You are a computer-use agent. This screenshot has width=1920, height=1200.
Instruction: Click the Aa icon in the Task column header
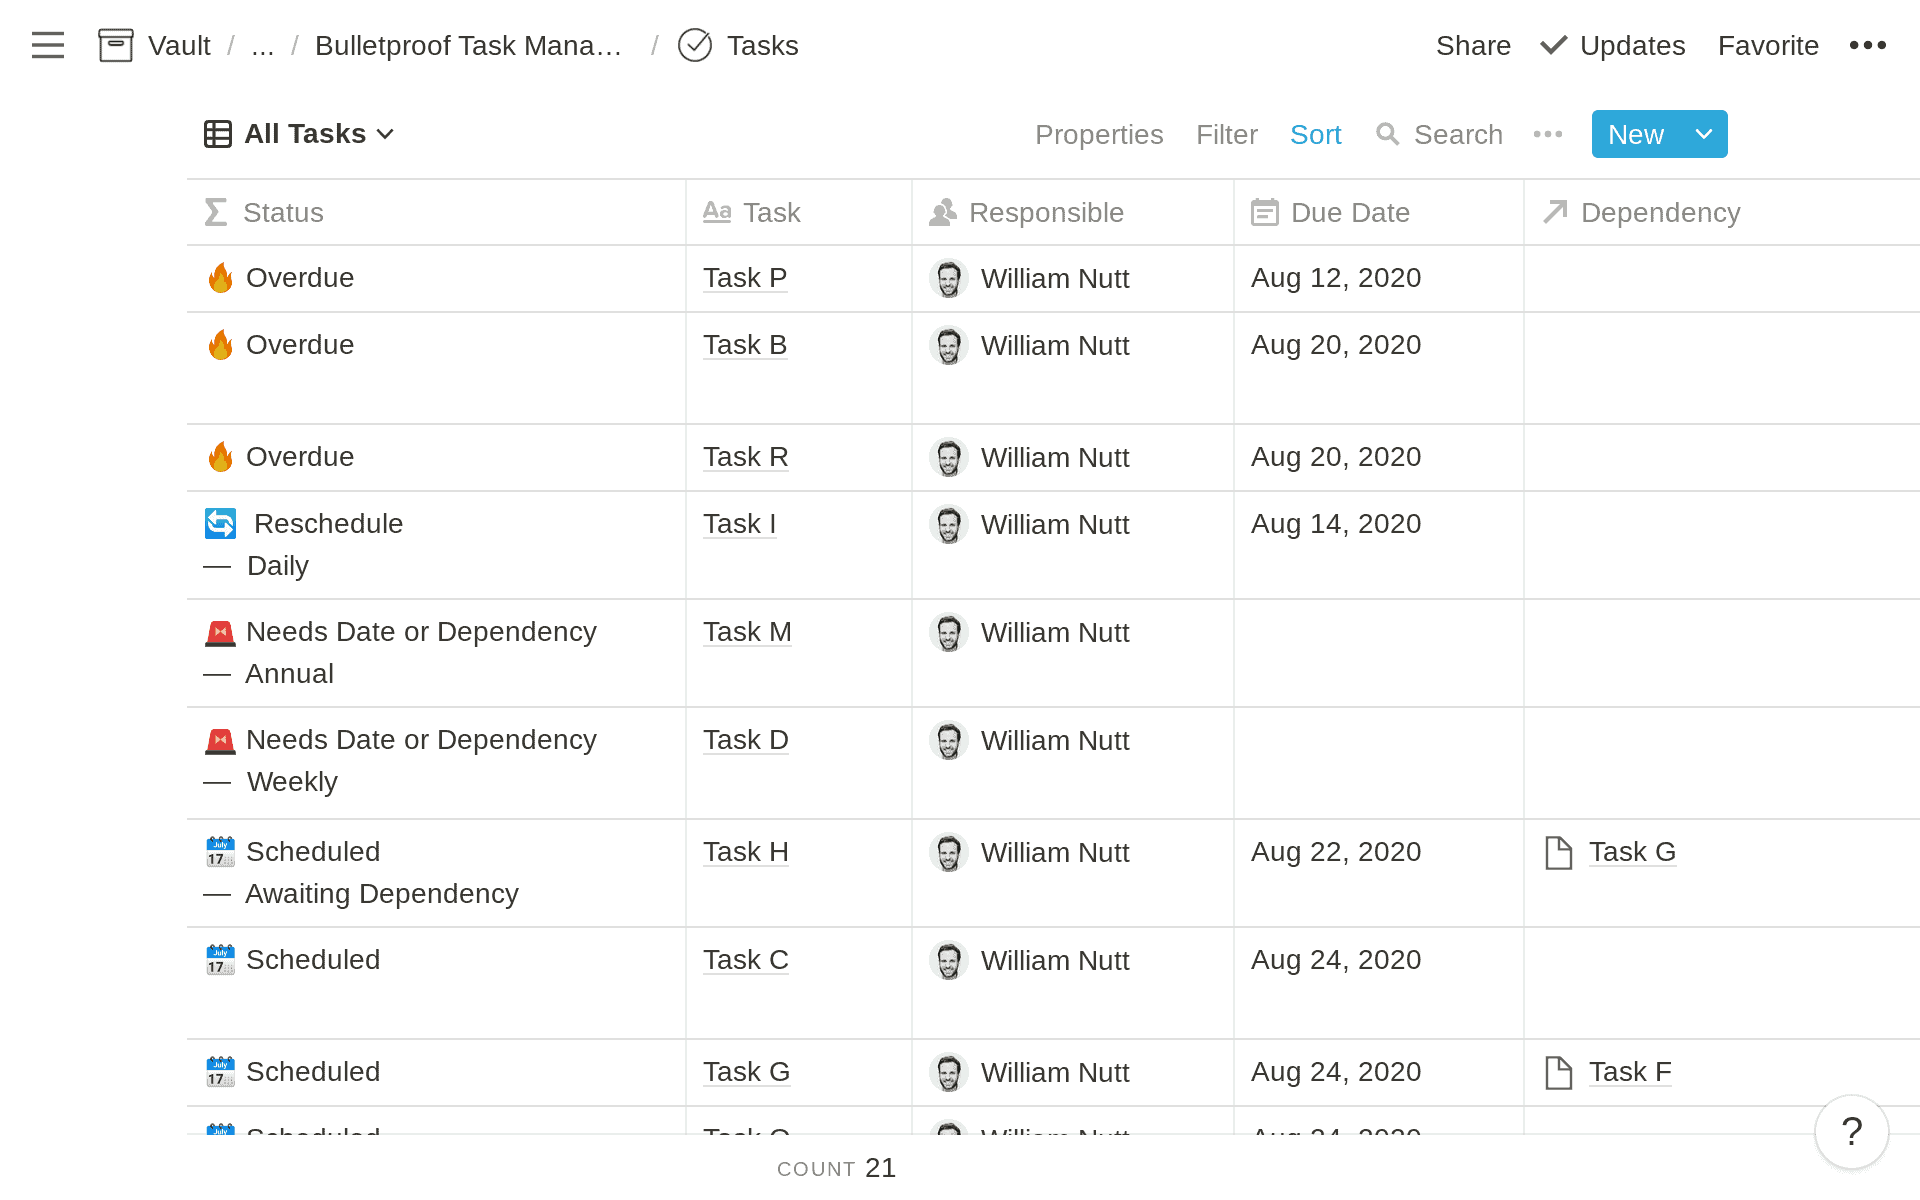tap(718, 212)
